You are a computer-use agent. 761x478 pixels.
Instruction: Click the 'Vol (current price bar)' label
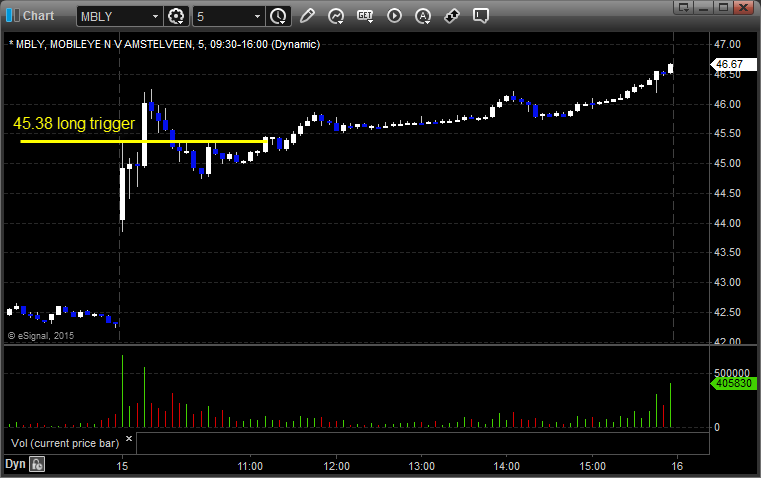coord(65,443)
